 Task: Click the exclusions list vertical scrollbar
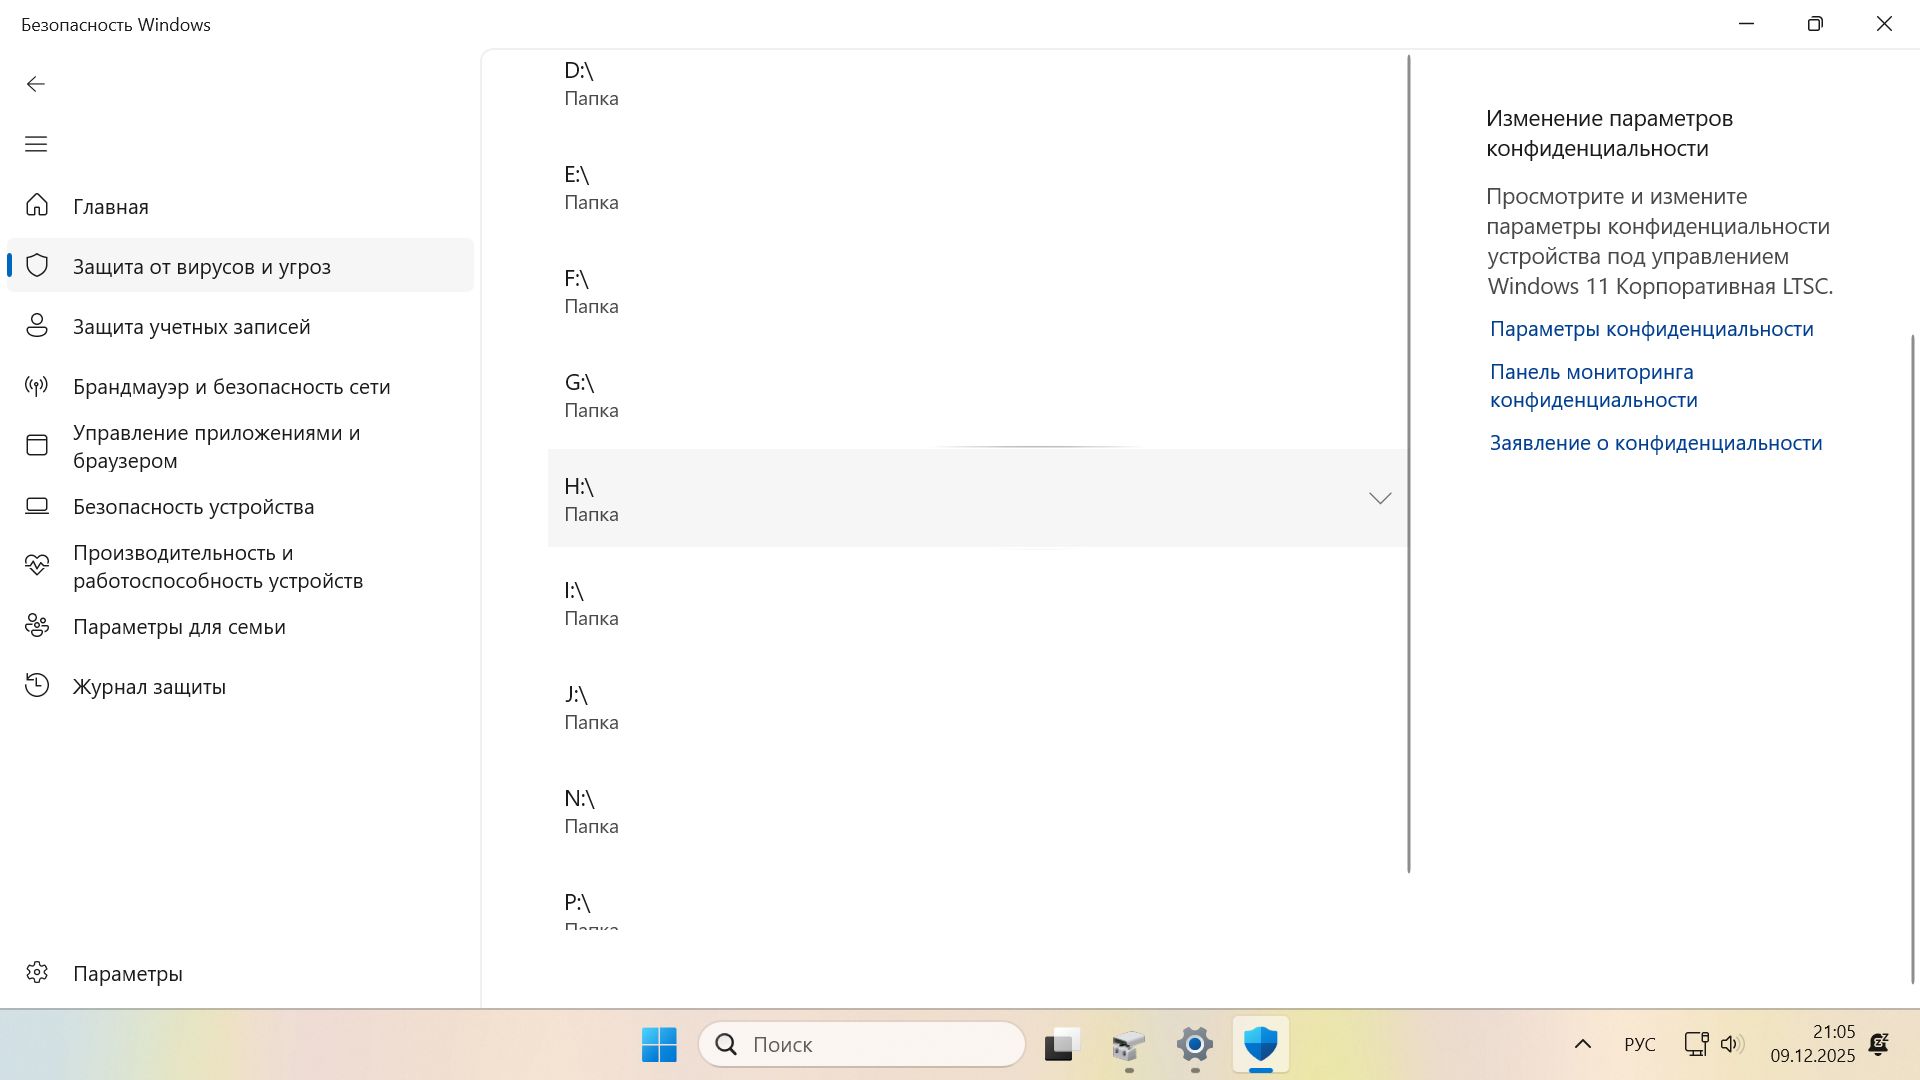coord(1409,460)
